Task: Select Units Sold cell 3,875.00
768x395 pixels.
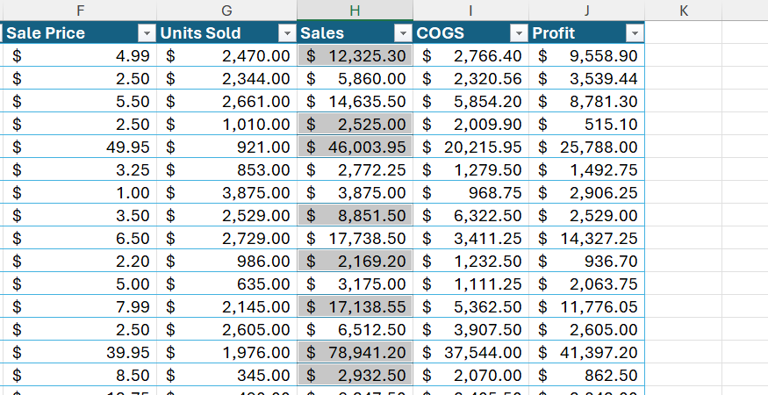Action: tap(227, 192)
